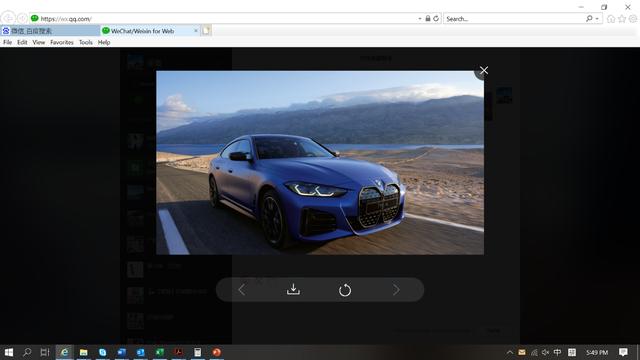Open Favorites star icon
The height and width of the screenshot is (360, 640).
point(622,19)
